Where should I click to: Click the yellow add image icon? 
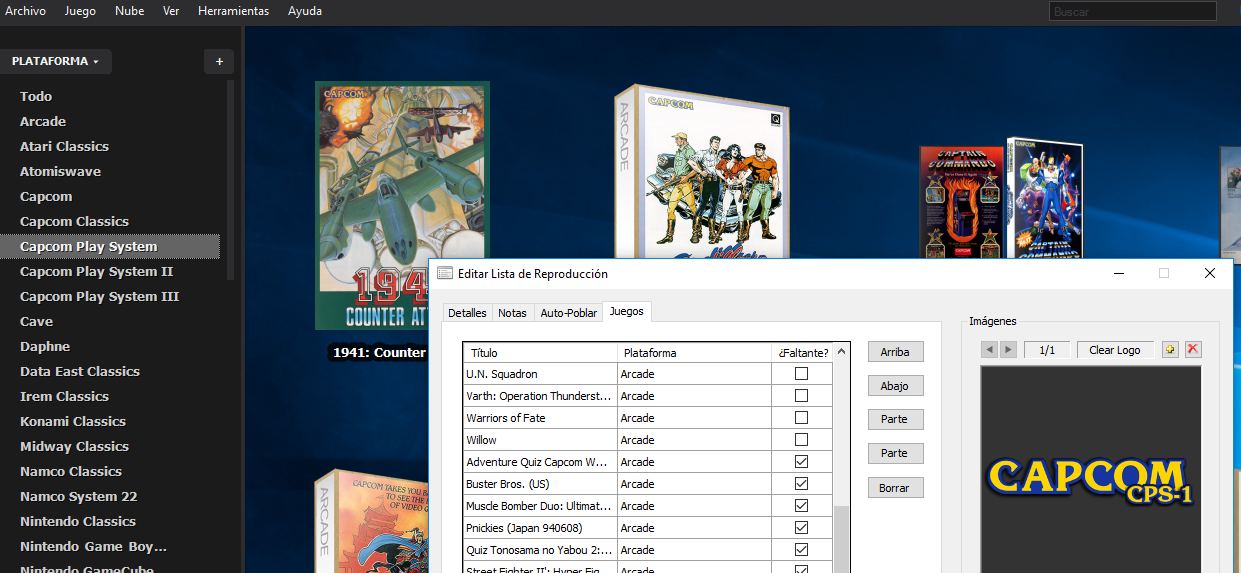click(1171, 349)
